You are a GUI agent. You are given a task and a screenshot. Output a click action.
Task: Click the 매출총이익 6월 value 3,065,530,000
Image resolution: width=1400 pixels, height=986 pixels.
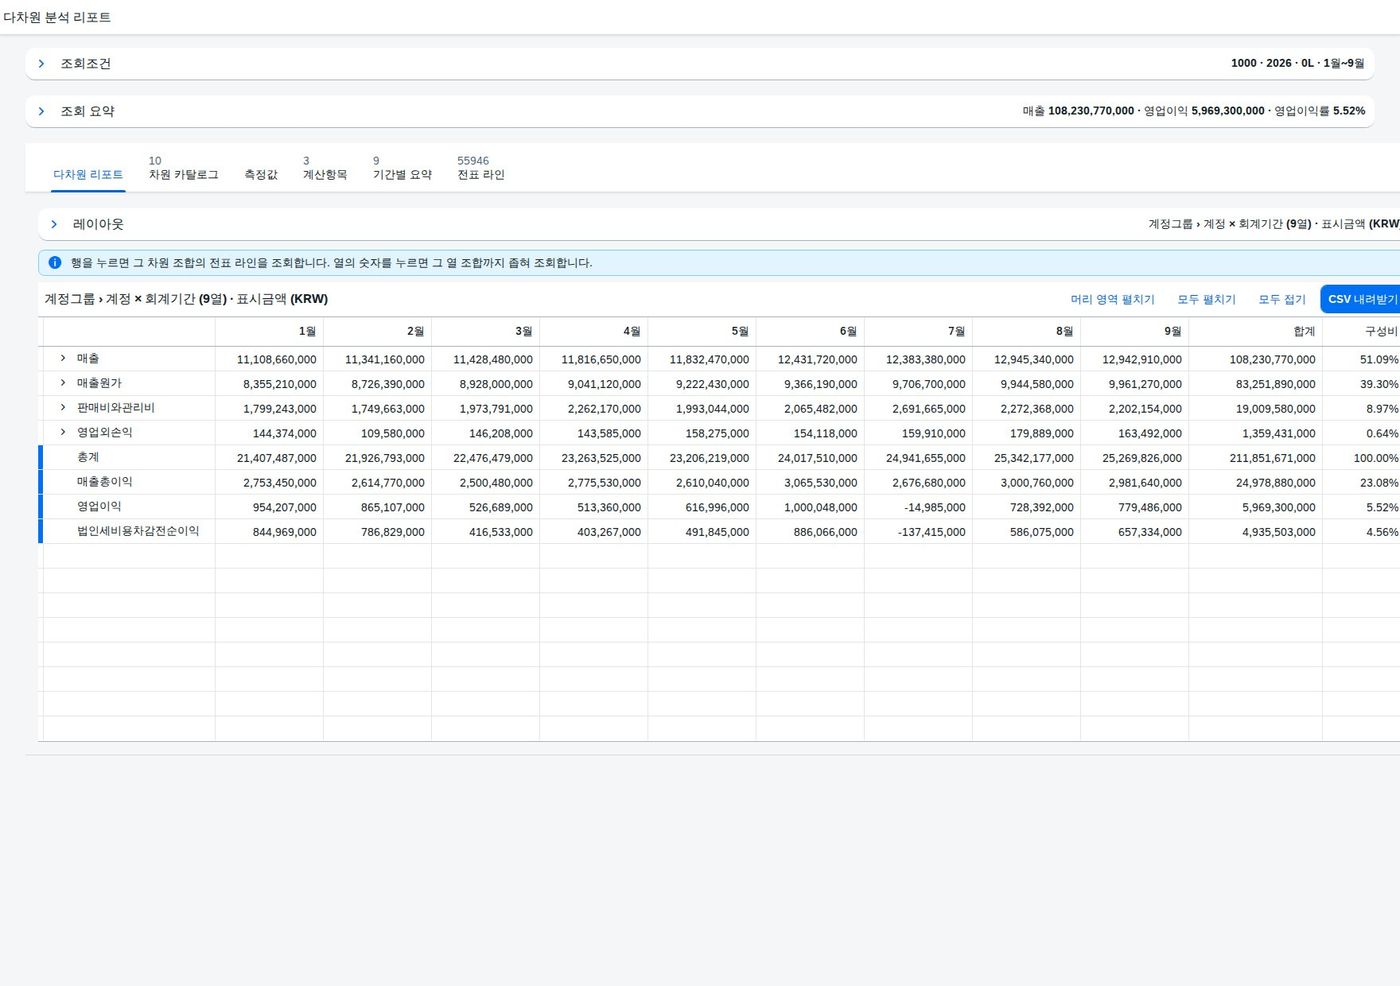click(820, 483)
